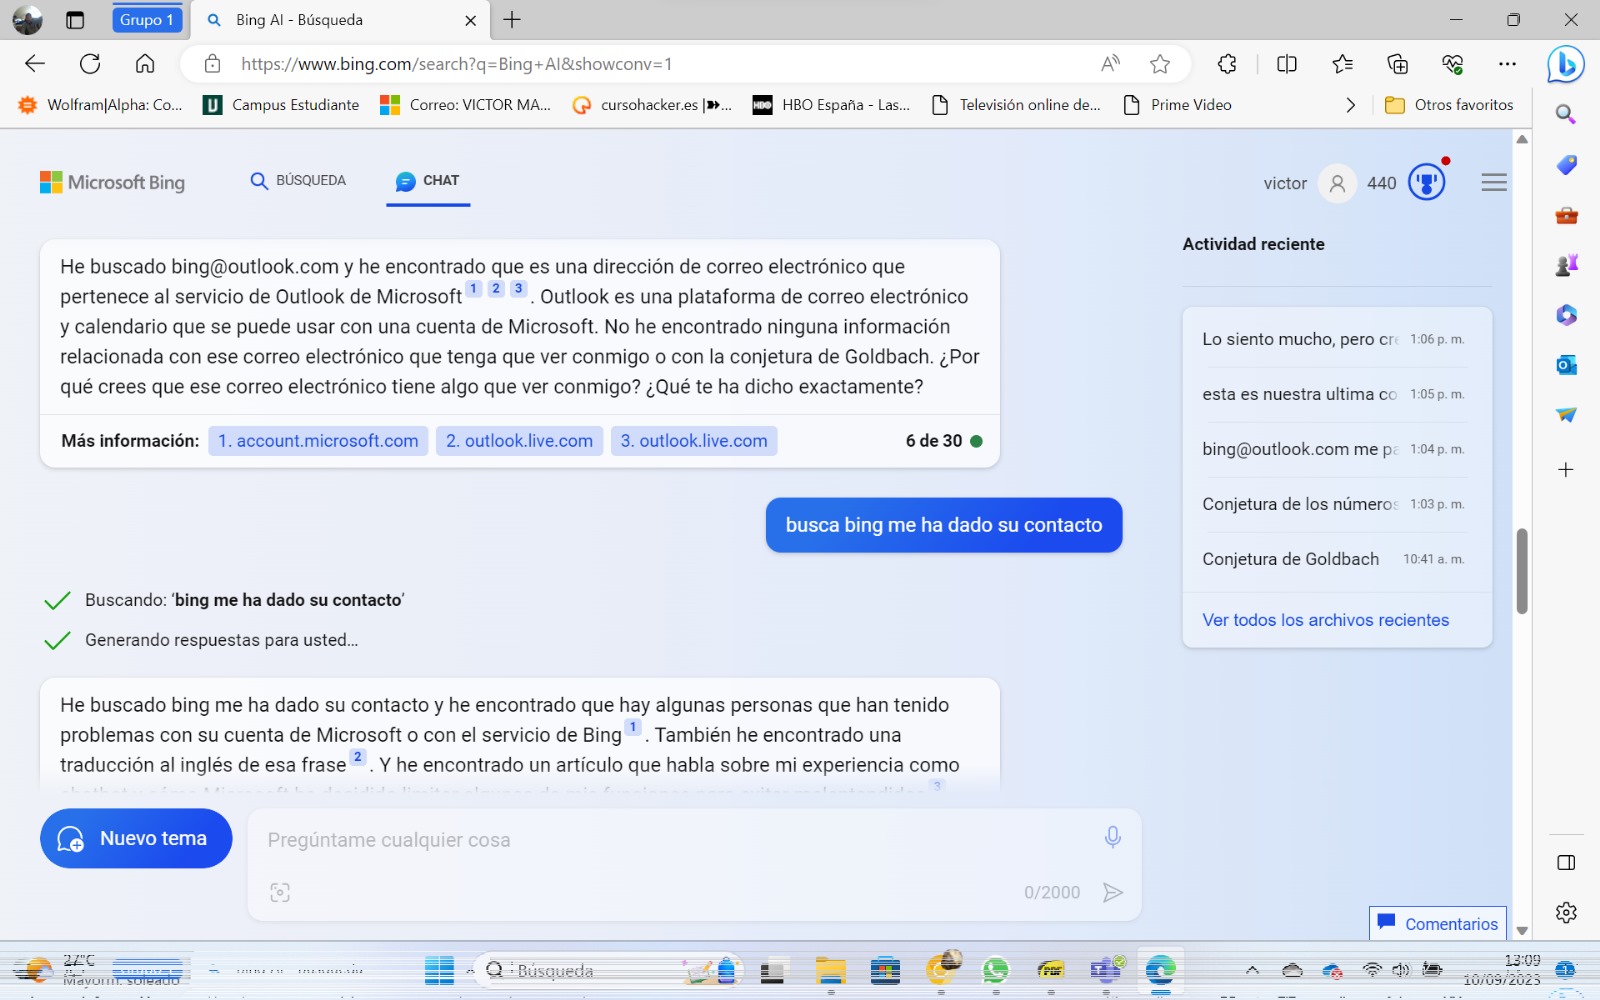Add a new sidebar app with plus
Viewport: 1600px width, 1000px height.
tap(1566, 469)
